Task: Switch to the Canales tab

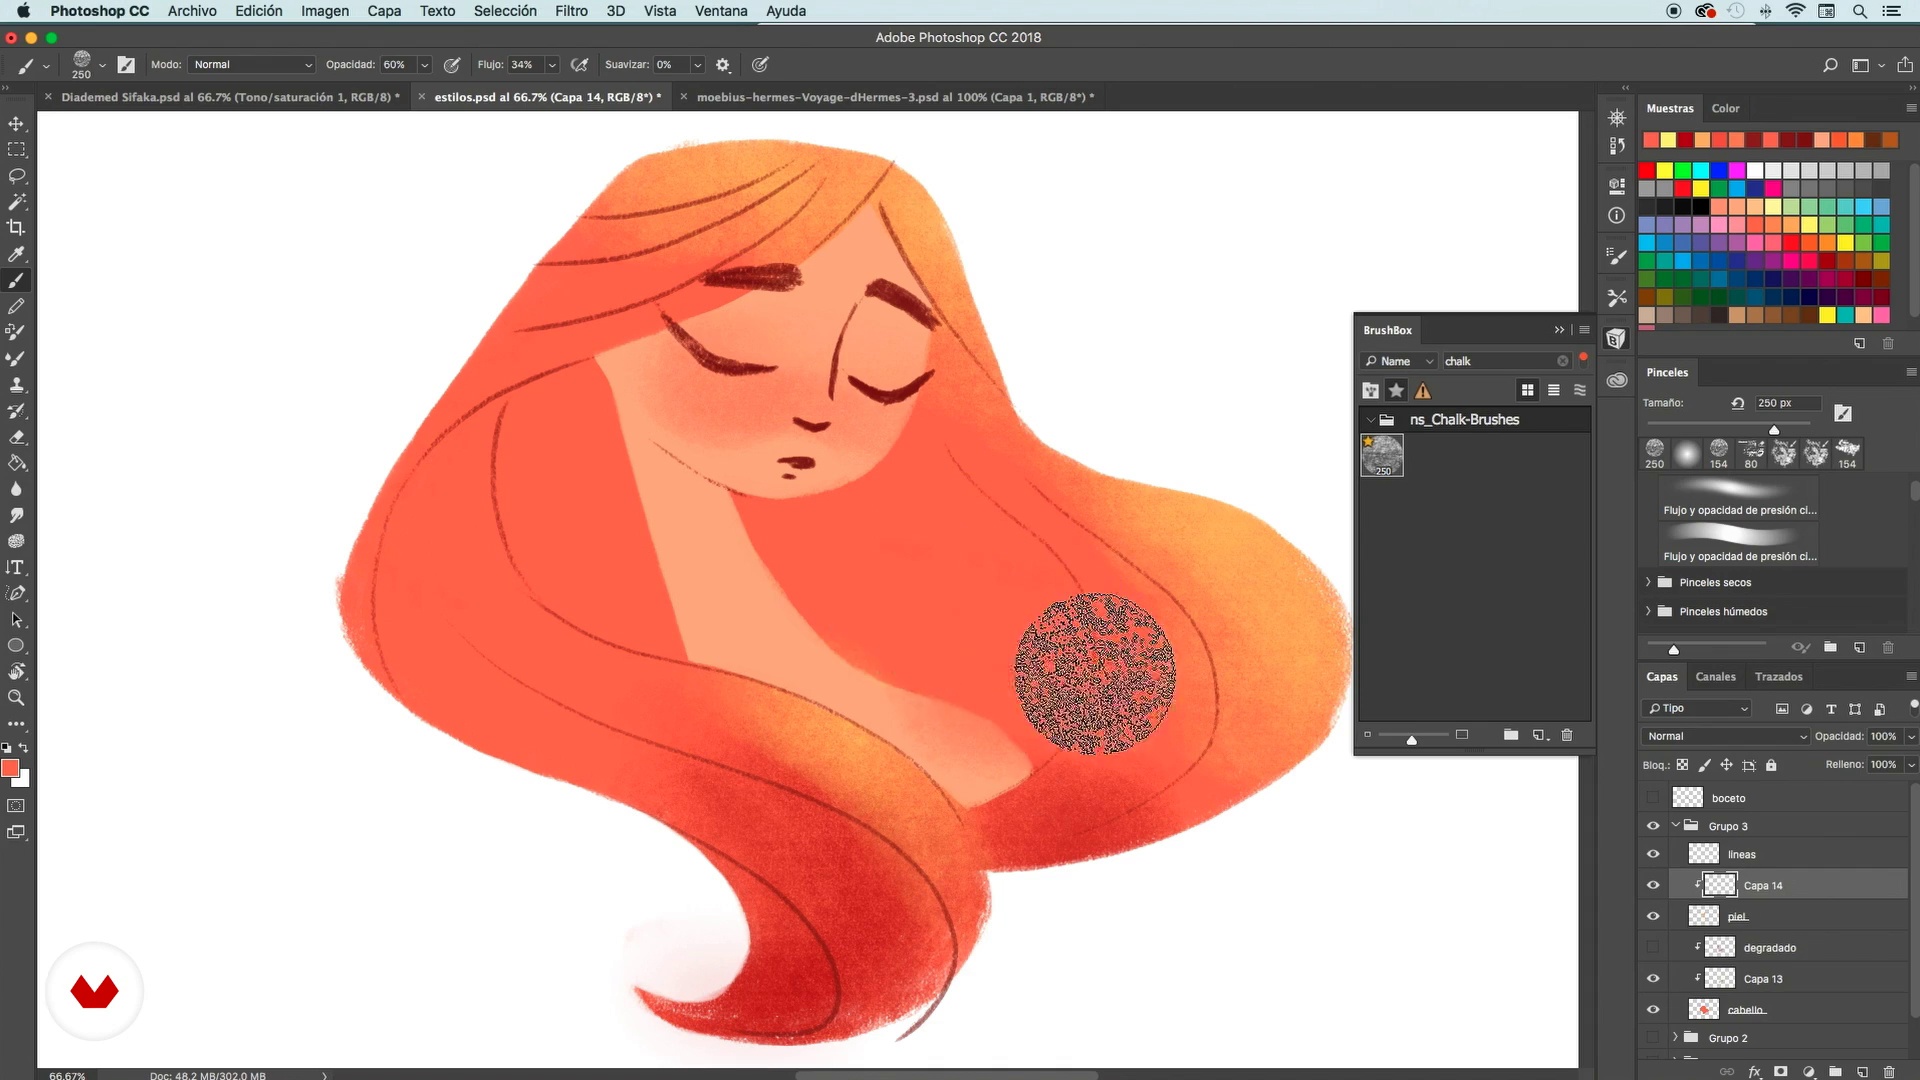Action: tap(1715, 677)
